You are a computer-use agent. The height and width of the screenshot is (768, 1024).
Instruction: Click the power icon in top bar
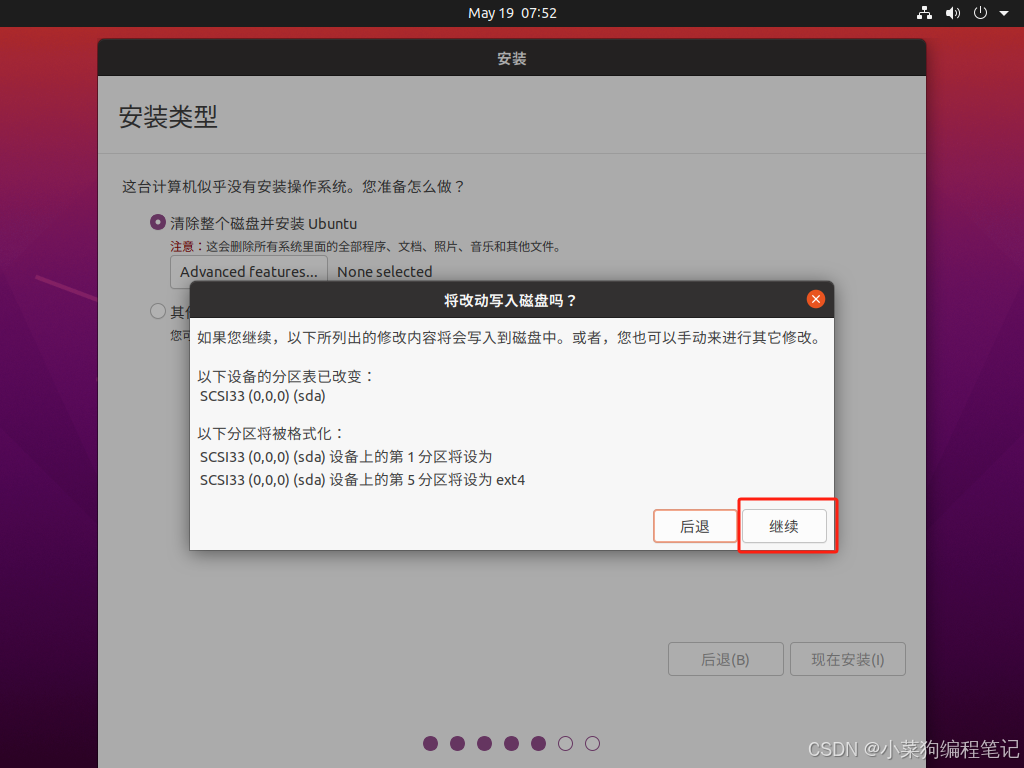coord(980,13)
